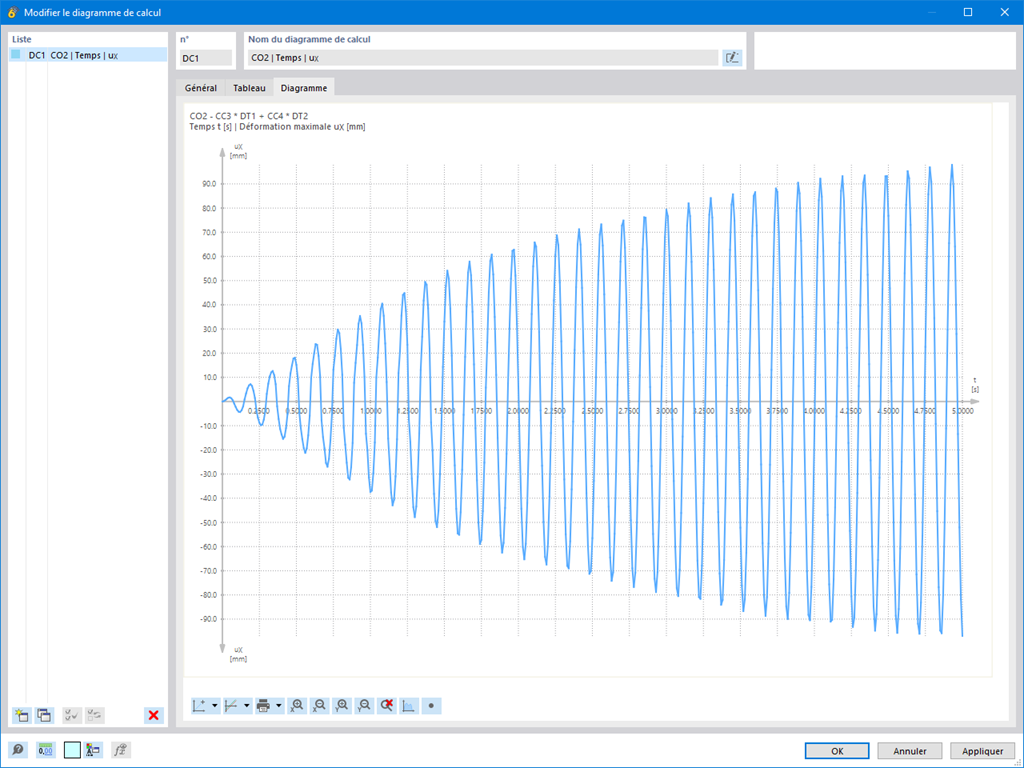
Task: Click subtitle 'Temps t [s] | Déformation maximale uX [mm]'
Action: pyautogui.click(x=278, y=127)
